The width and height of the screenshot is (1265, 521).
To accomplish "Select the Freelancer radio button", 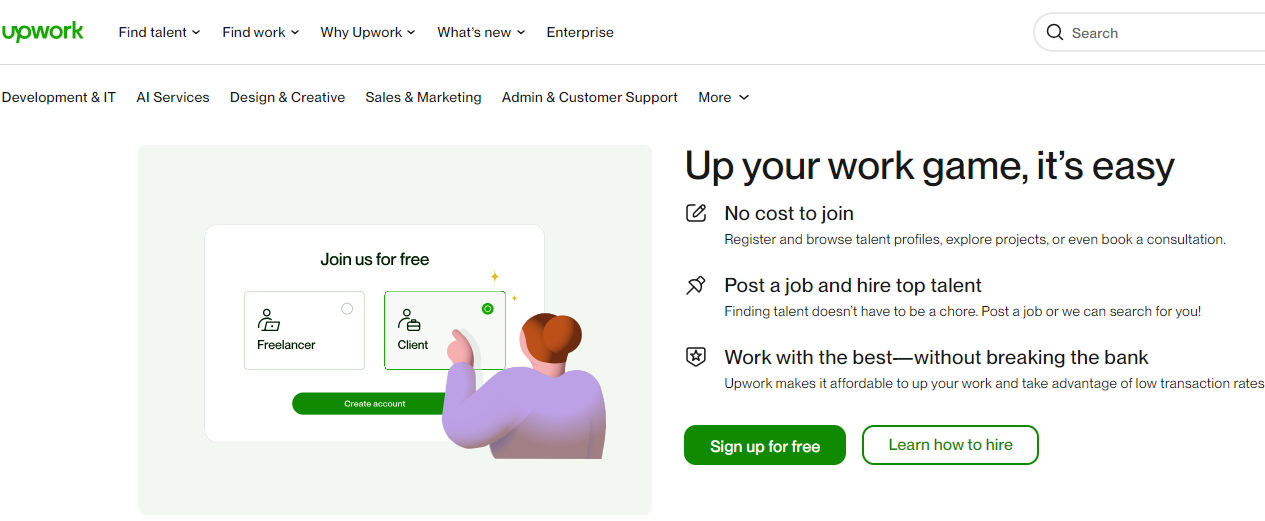I will pos(347,309).
